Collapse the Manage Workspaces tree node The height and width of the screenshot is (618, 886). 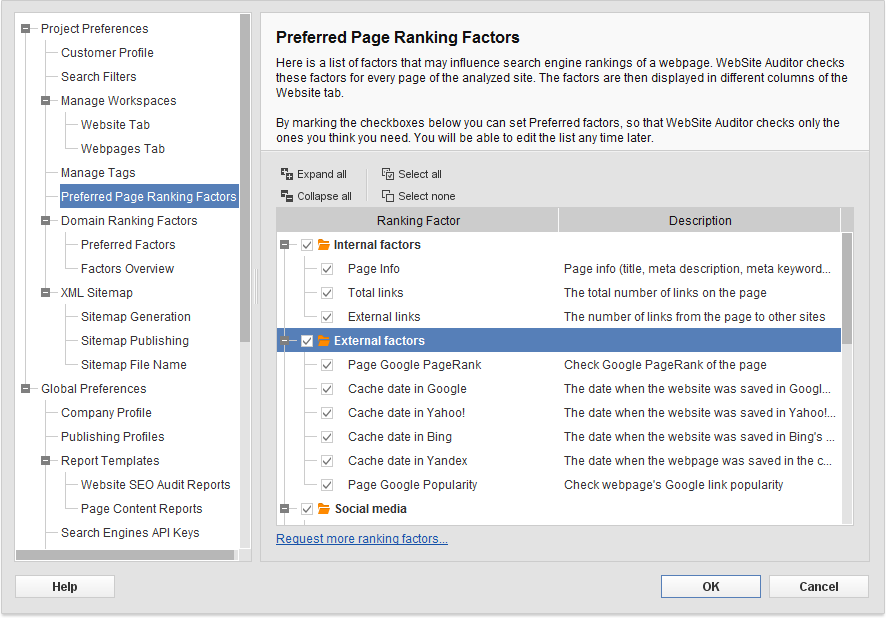[x=46, y=101]
